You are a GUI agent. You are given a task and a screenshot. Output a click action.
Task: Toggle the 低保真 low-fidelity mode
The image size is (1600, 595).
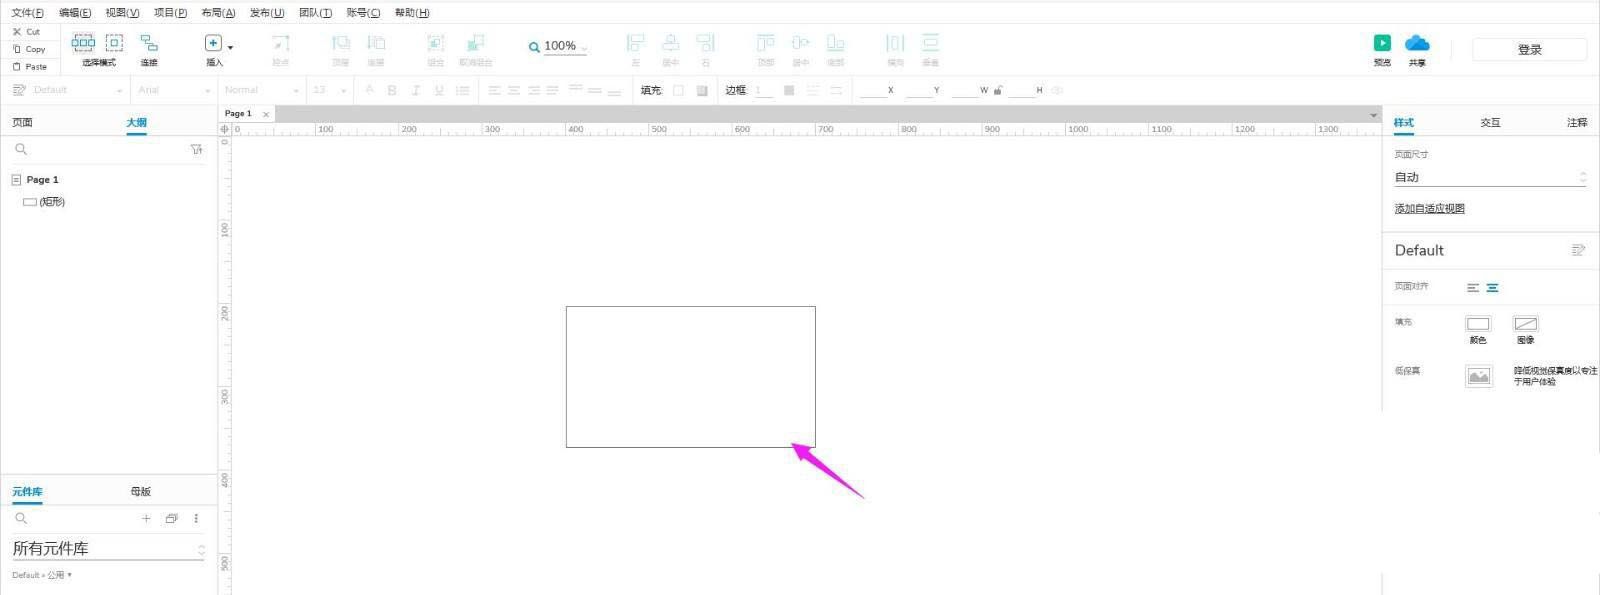[1478, 376]
